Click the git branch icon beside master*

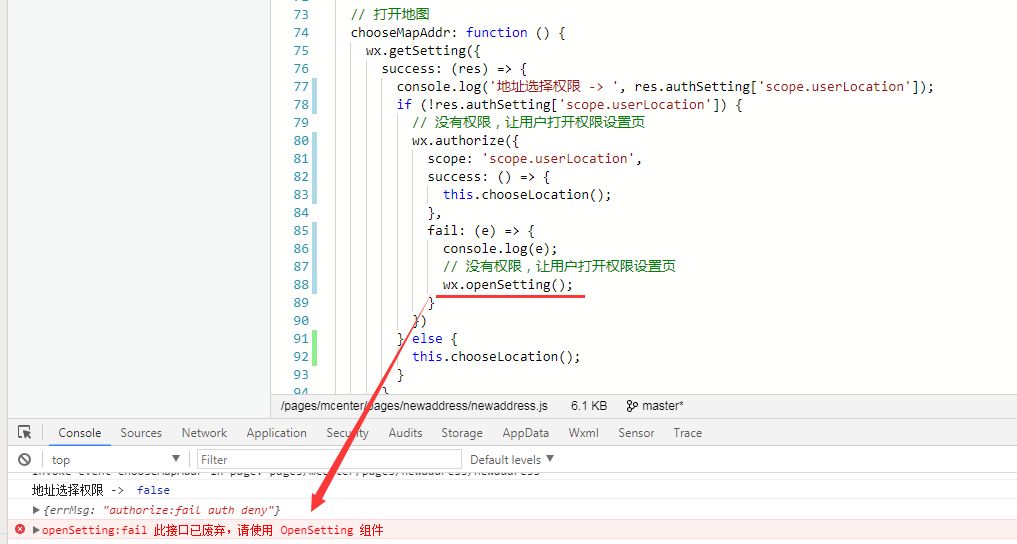(632, 406)
